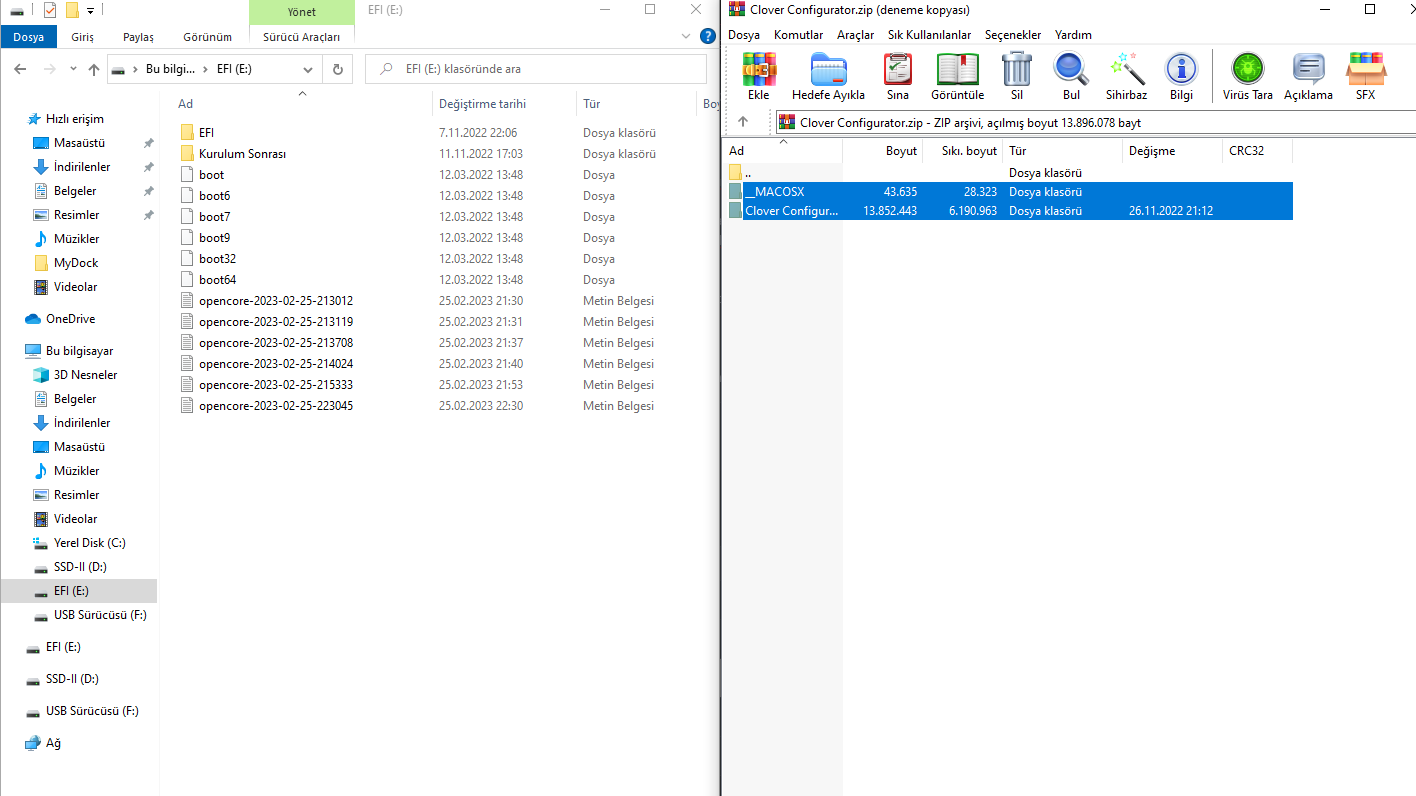Open the WinRAR path dropdown arrow
This screenshot has width=1416, height=796.
click(1409, 123)
